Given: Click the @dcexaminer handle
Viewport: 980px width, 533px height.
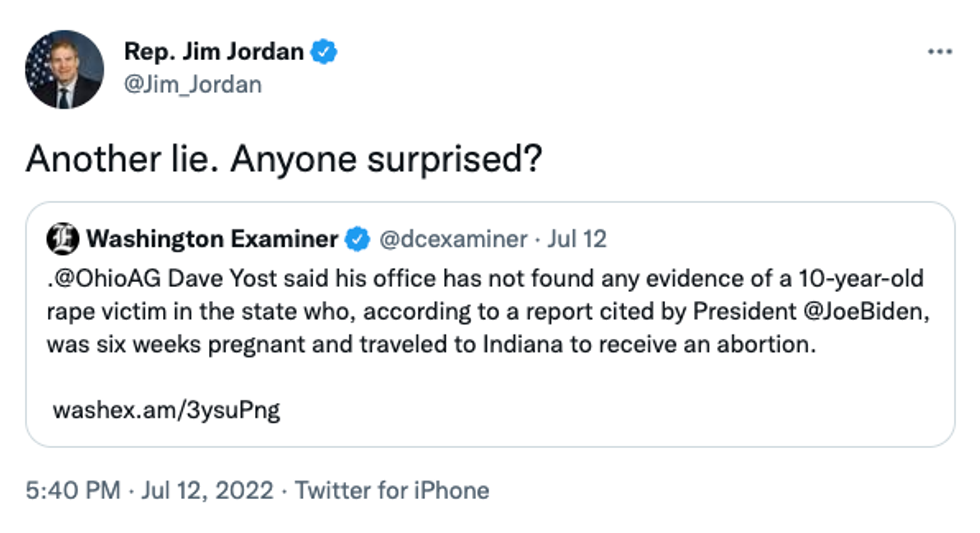Looking at the screenshot, I should click(x=450, y=239).
